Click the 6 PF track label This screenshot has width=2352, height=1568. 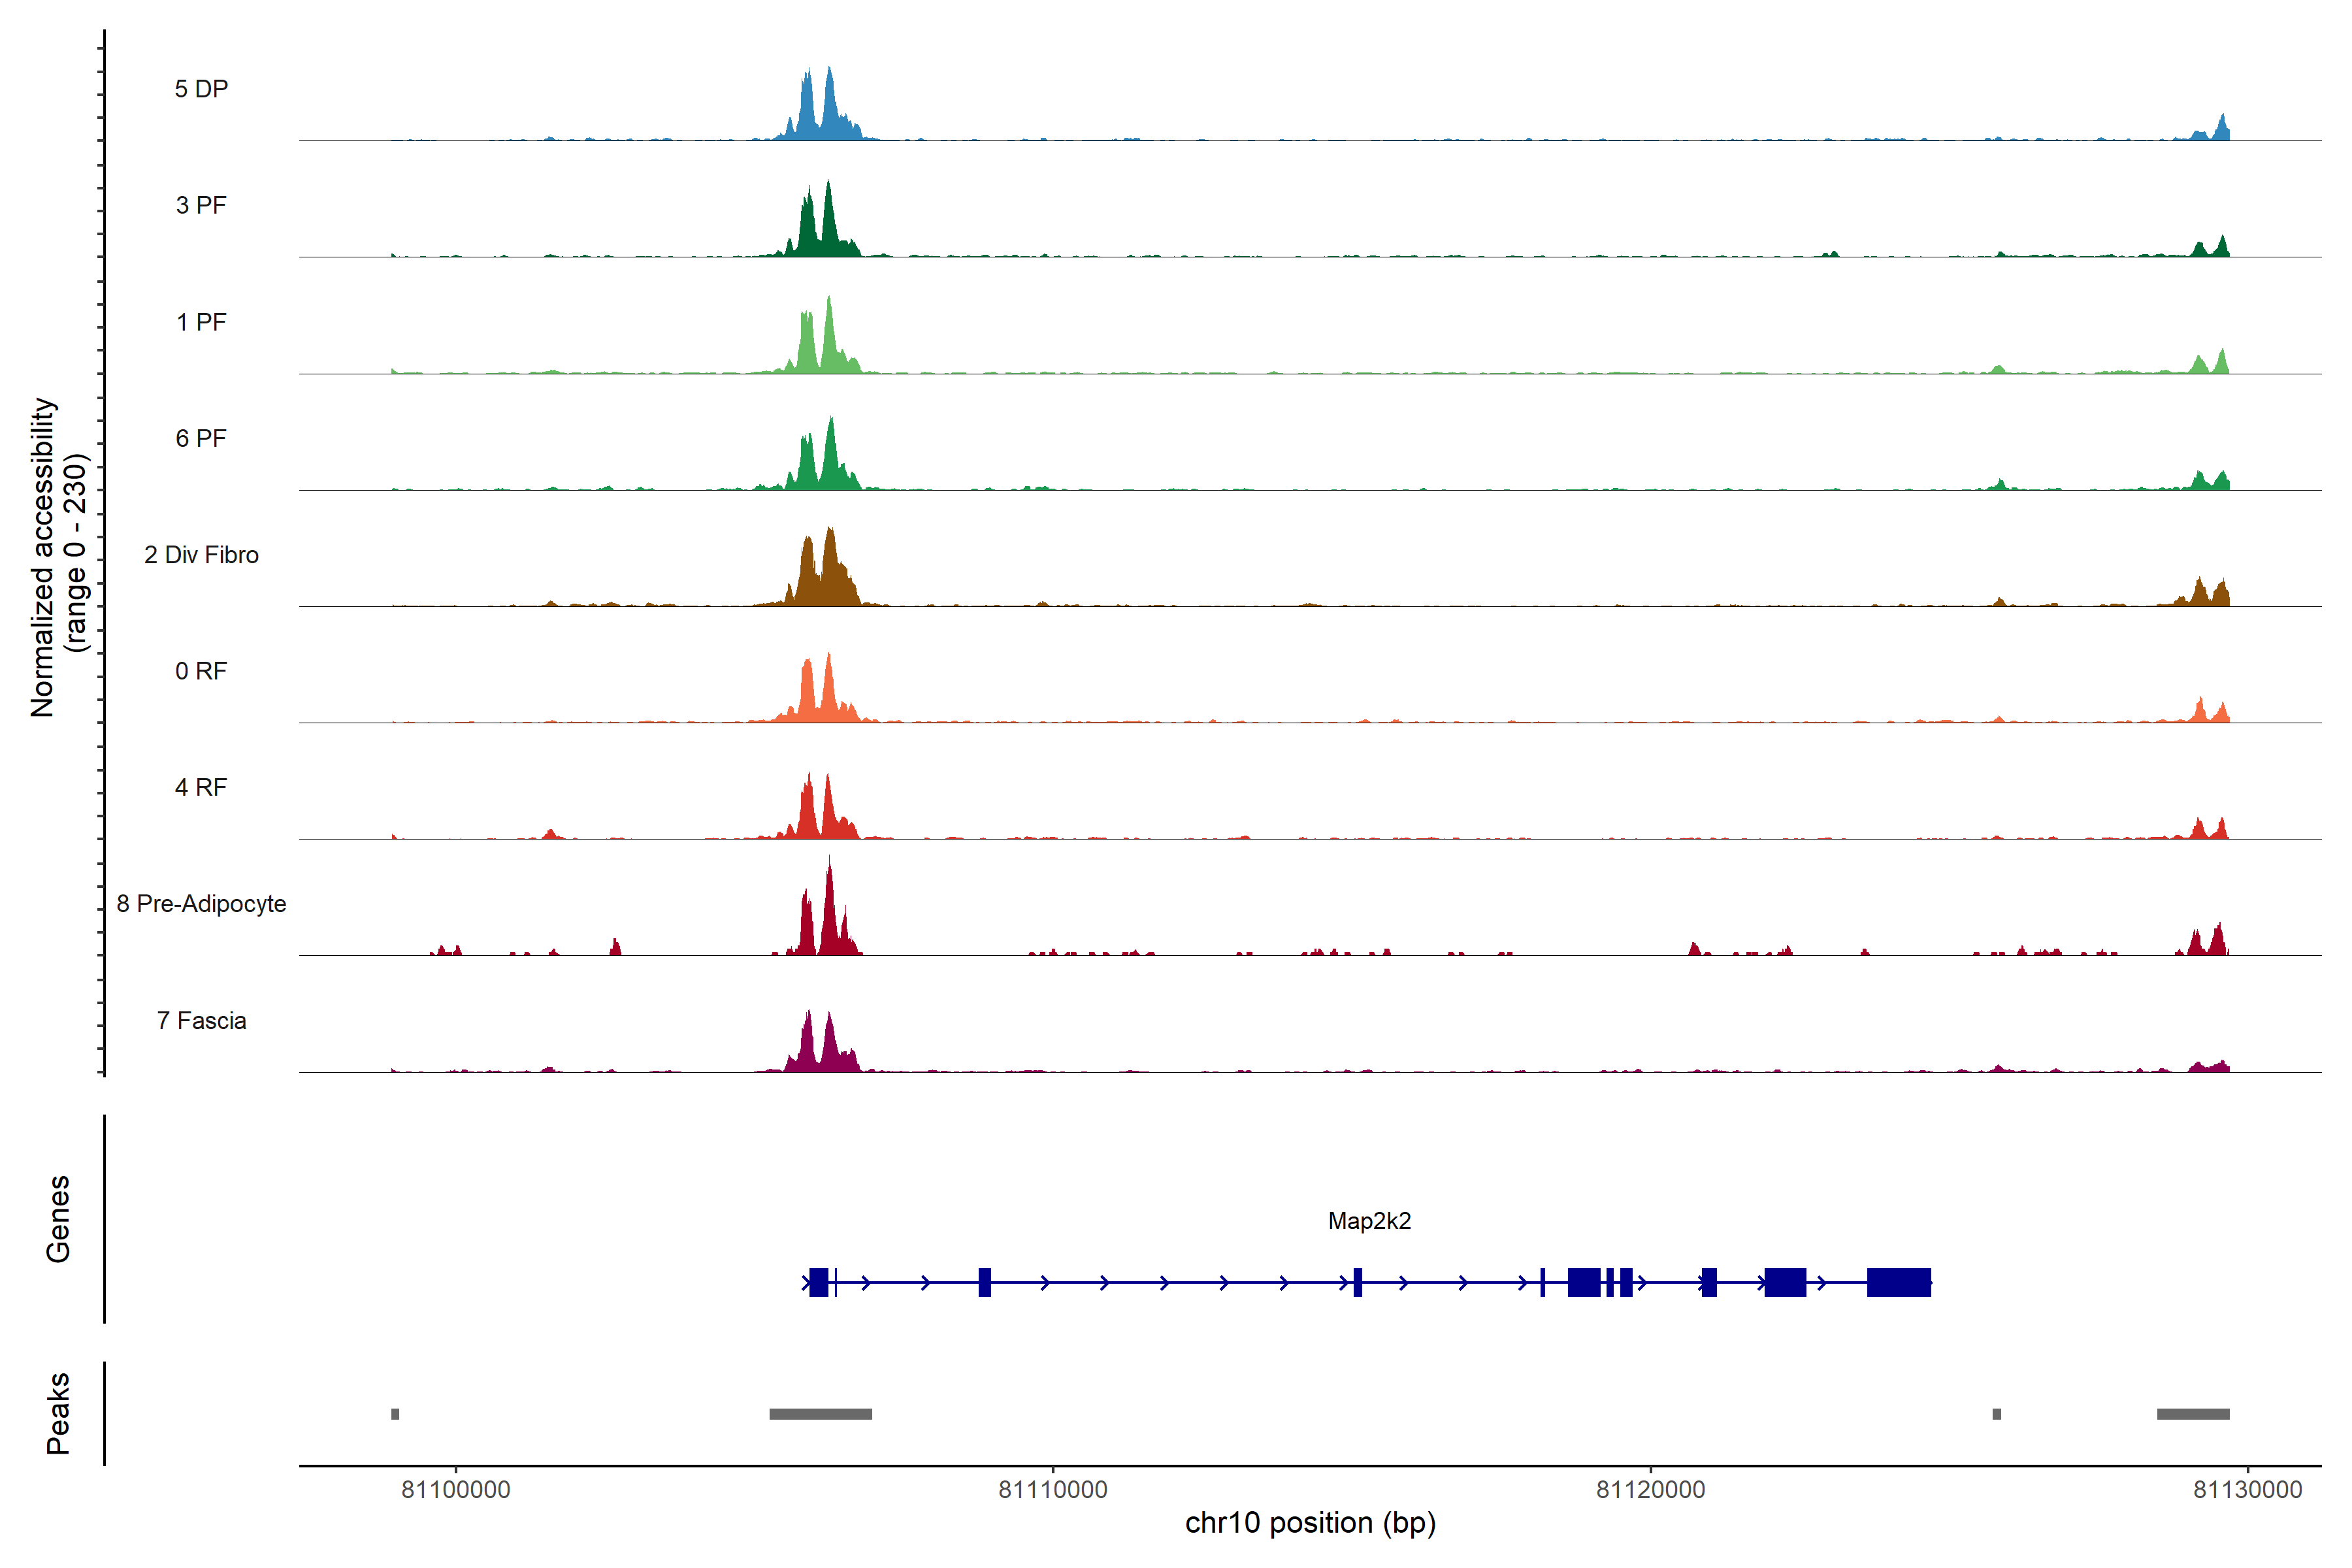click(201, 438)
